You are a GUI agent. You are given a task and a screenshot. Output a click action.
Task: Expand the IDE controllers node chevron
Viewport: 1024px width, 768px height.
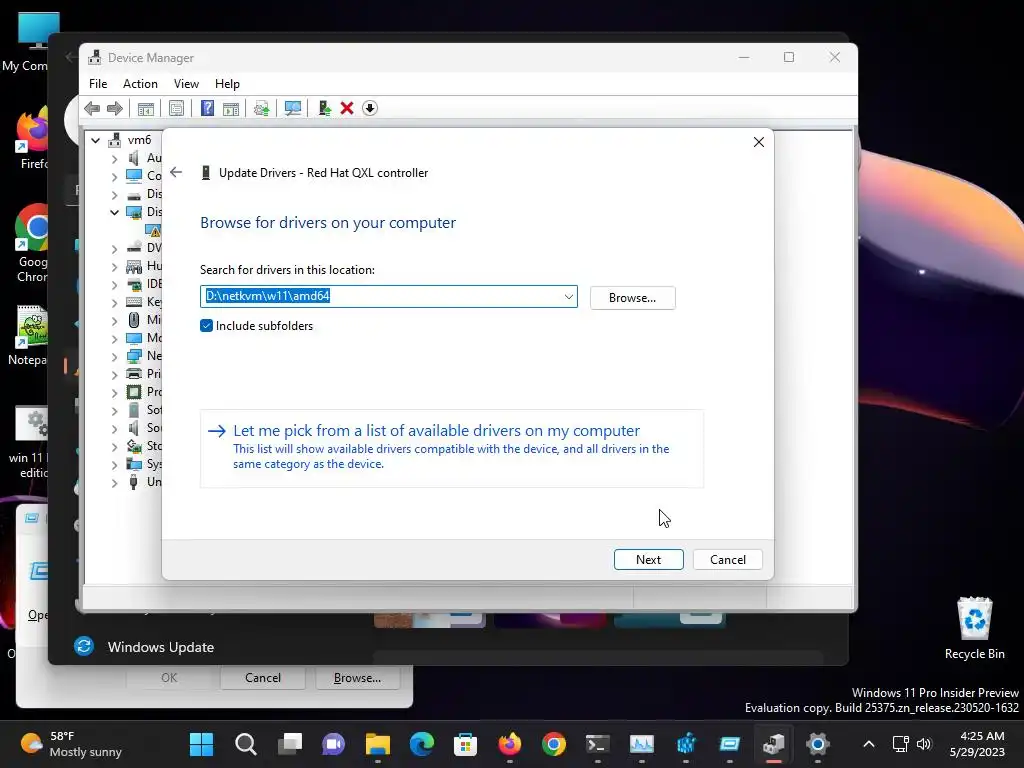pos(114,285)
